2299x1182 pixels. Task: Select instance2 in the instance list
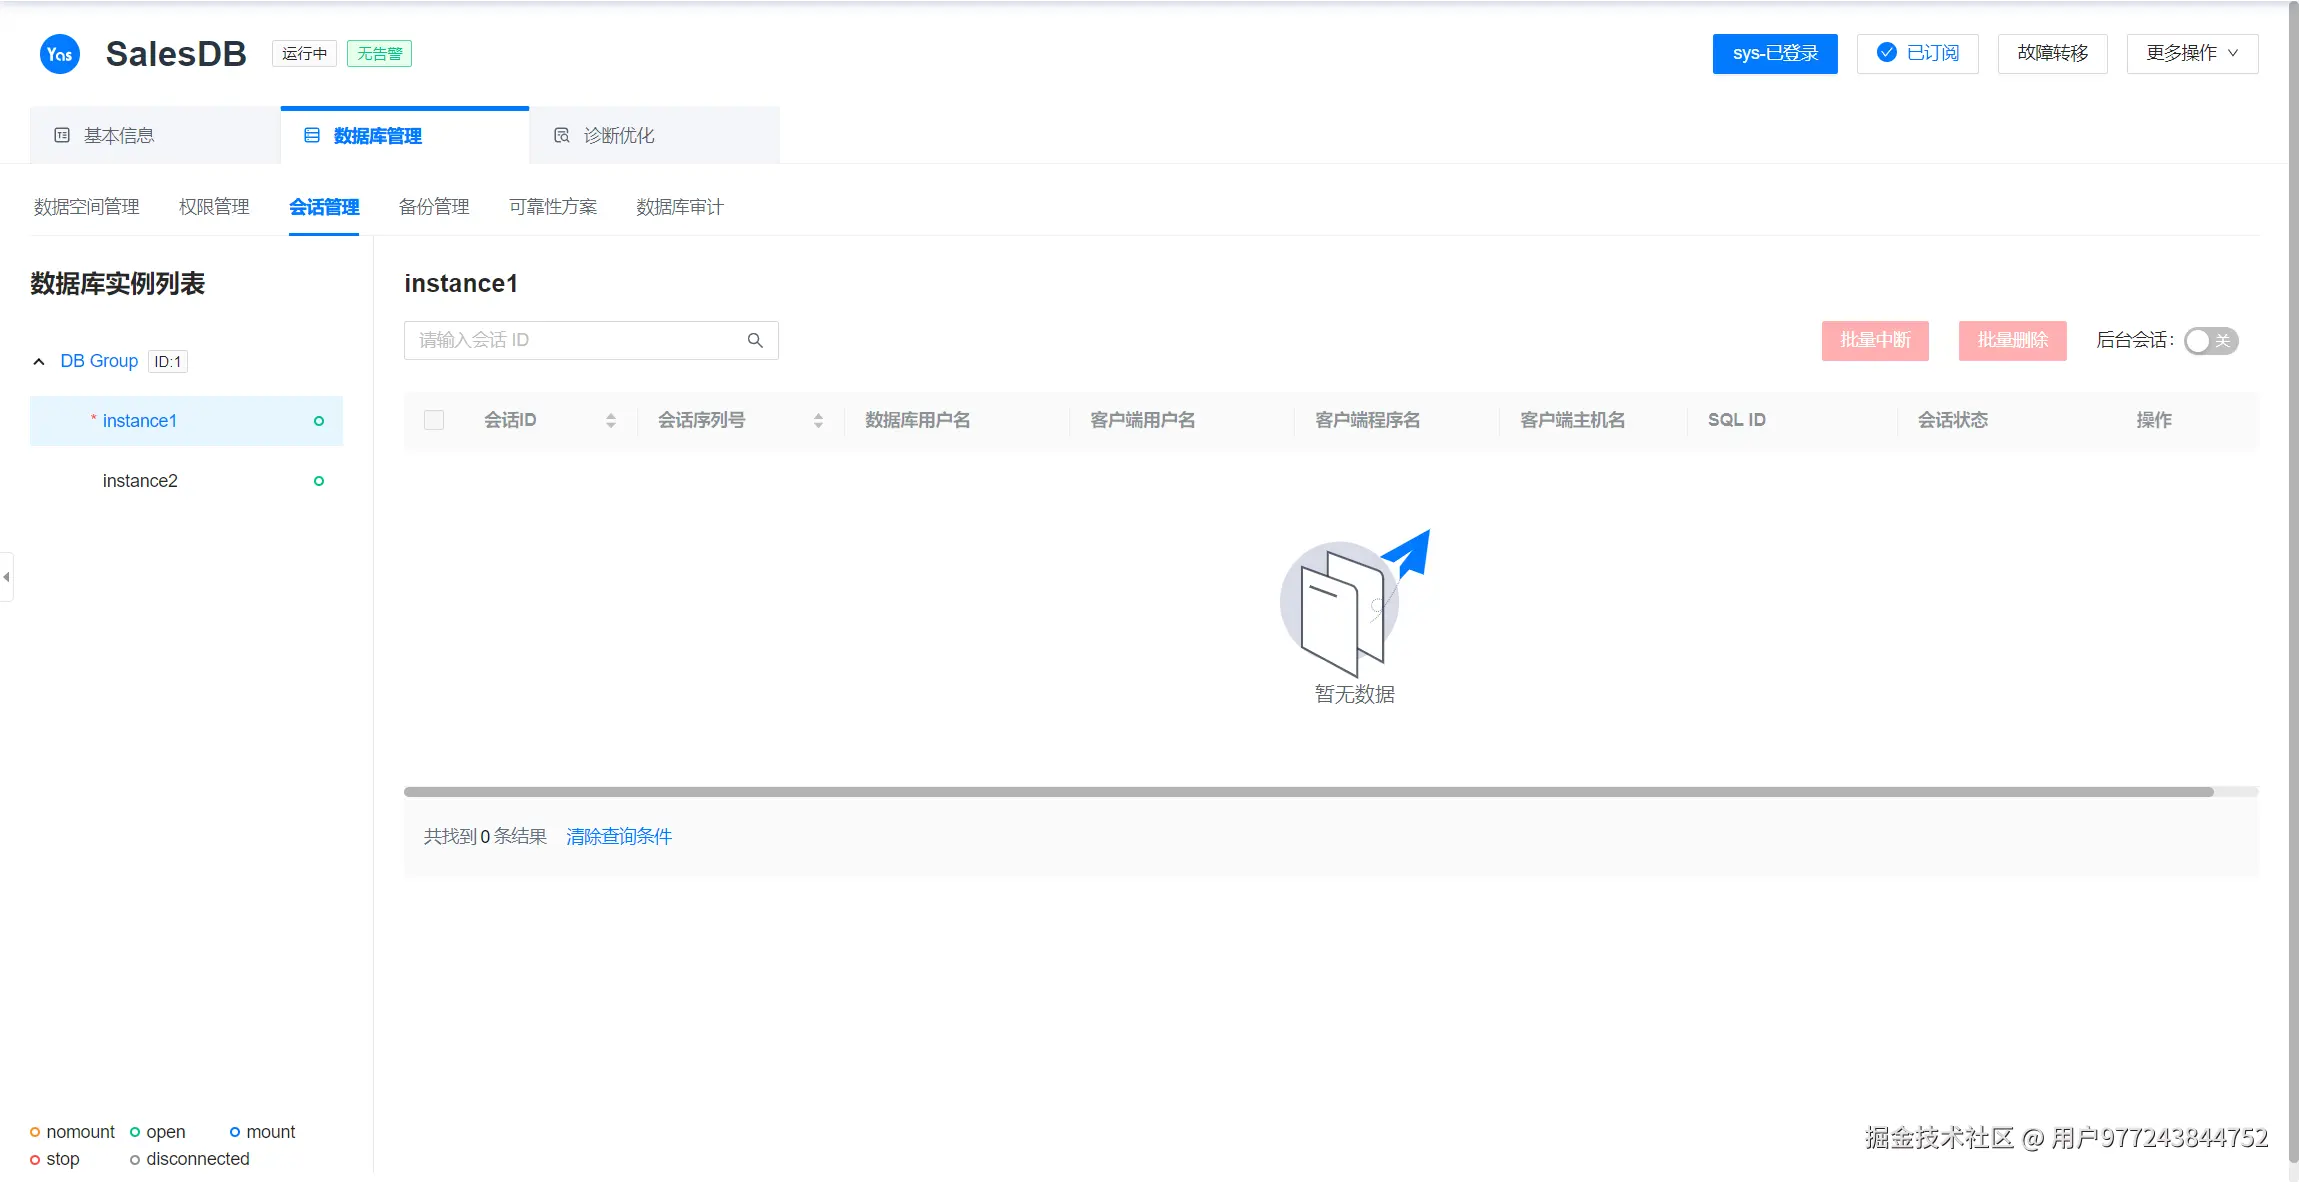pos(140,481)
